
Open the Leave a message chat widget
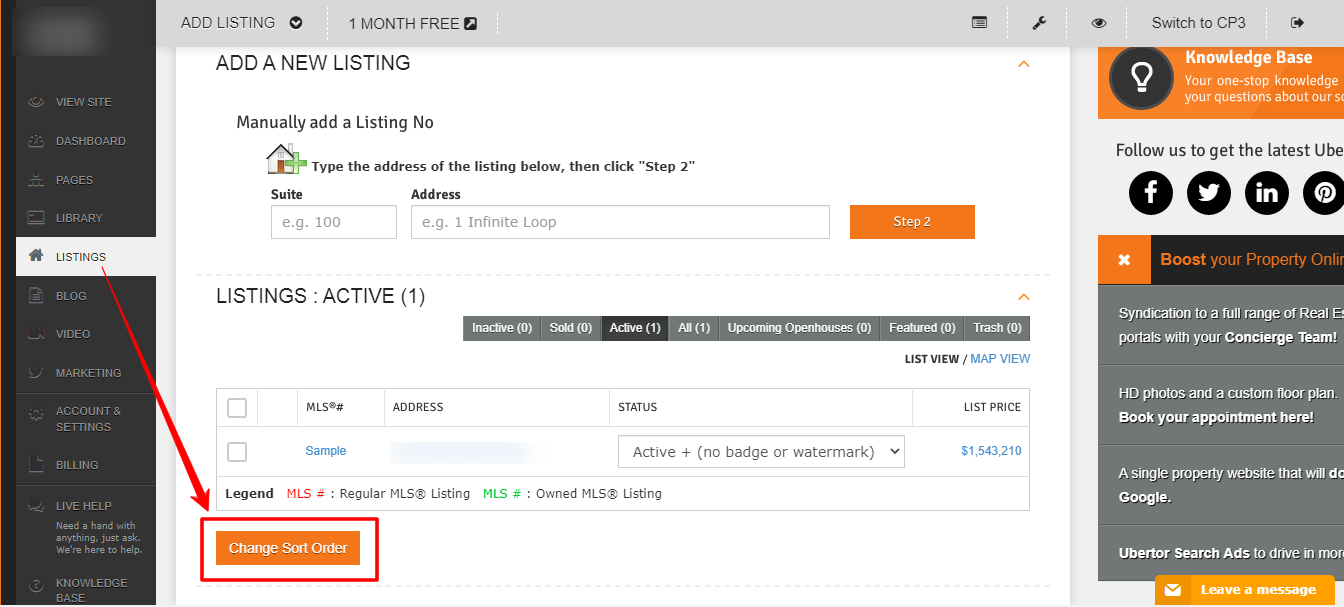pyautogui.click(x=1245, y=590)
